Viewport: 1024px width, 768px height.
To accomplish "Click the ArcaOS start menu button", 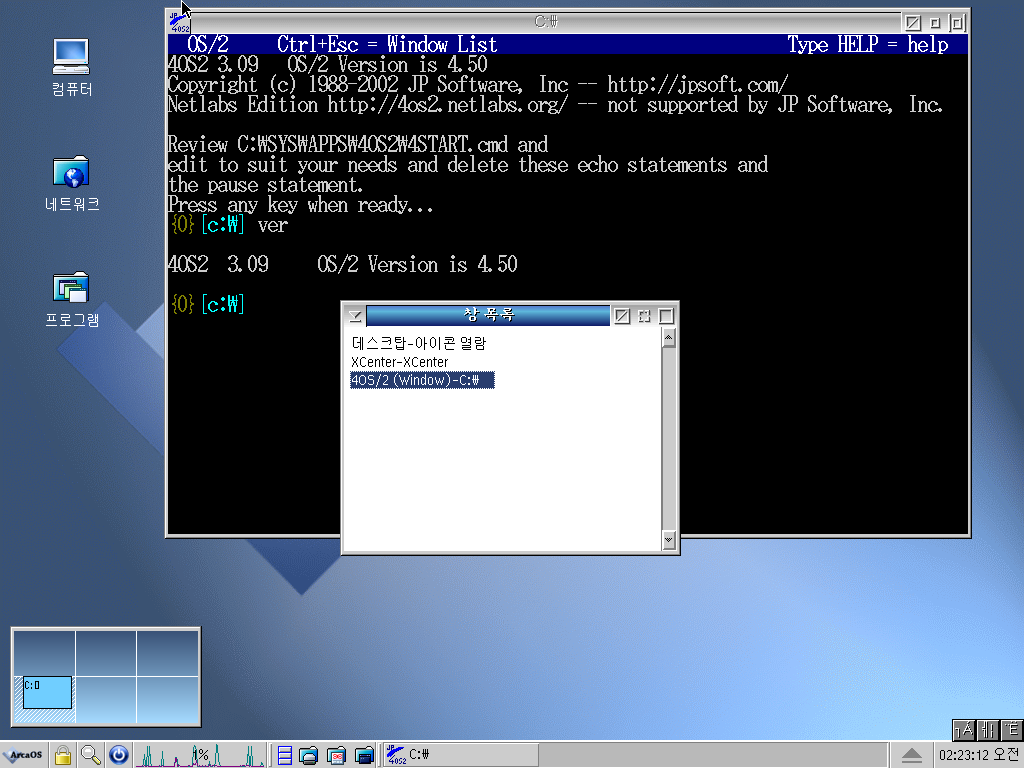I will tap(22, 755).
